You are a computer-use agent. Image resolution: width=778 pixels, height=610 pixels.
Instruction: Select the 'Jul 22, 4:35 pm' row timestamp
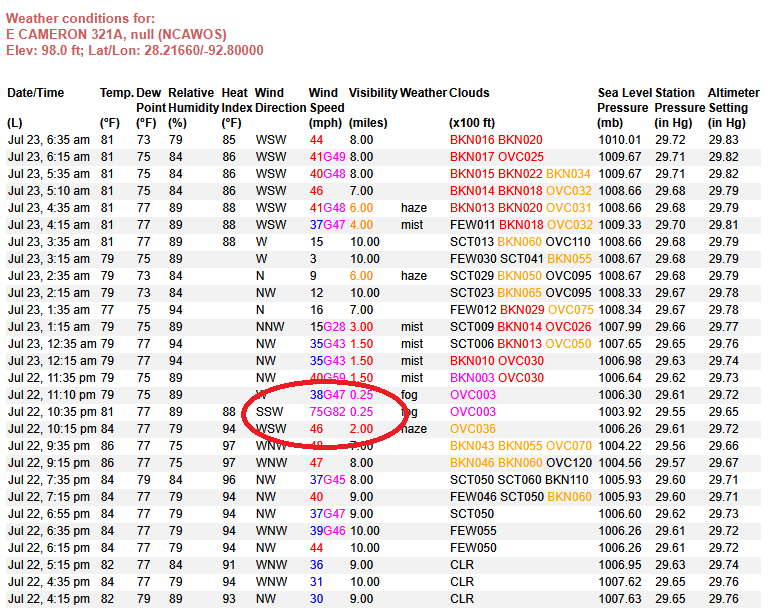point(49,582)
